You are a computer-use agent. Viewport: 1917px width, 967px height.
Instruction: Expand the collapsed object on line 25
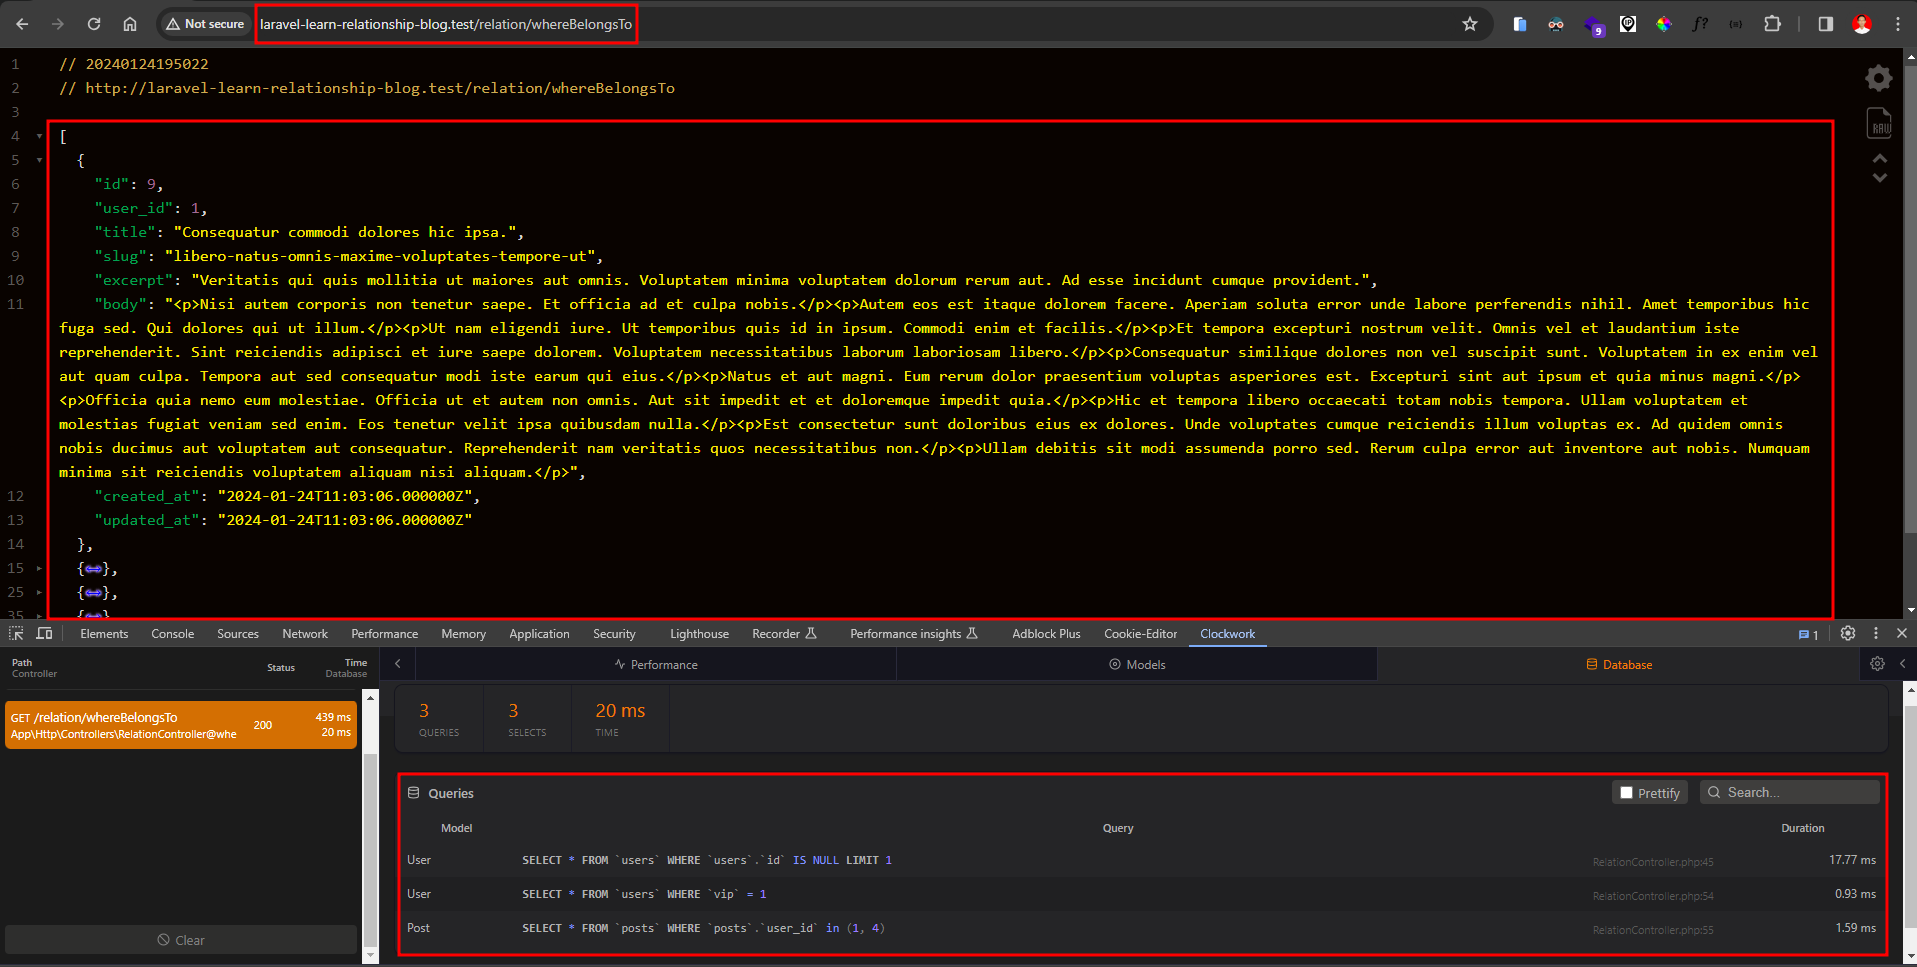[x=40, y=592]
